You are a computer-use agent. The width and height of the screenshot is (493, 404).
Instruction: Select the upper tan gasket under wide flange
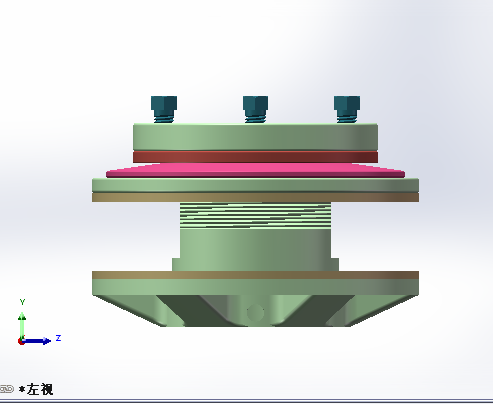pyautogui.click(x=255, y=197)
